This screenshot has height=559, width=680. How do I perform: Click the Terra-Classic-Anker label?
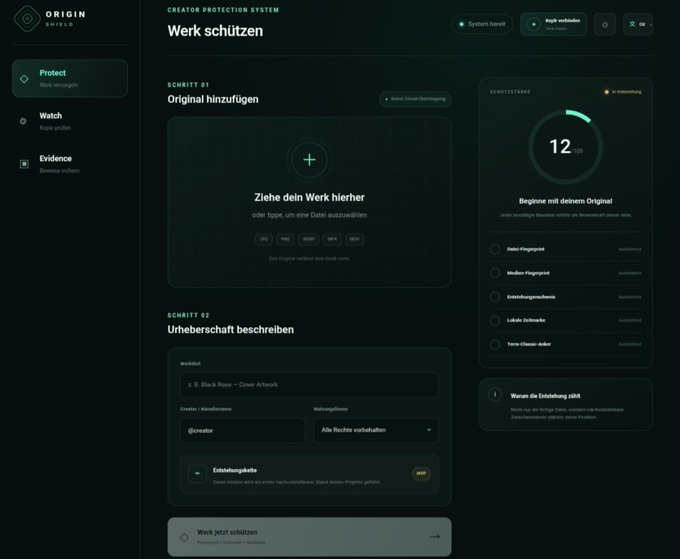point(529,344)
